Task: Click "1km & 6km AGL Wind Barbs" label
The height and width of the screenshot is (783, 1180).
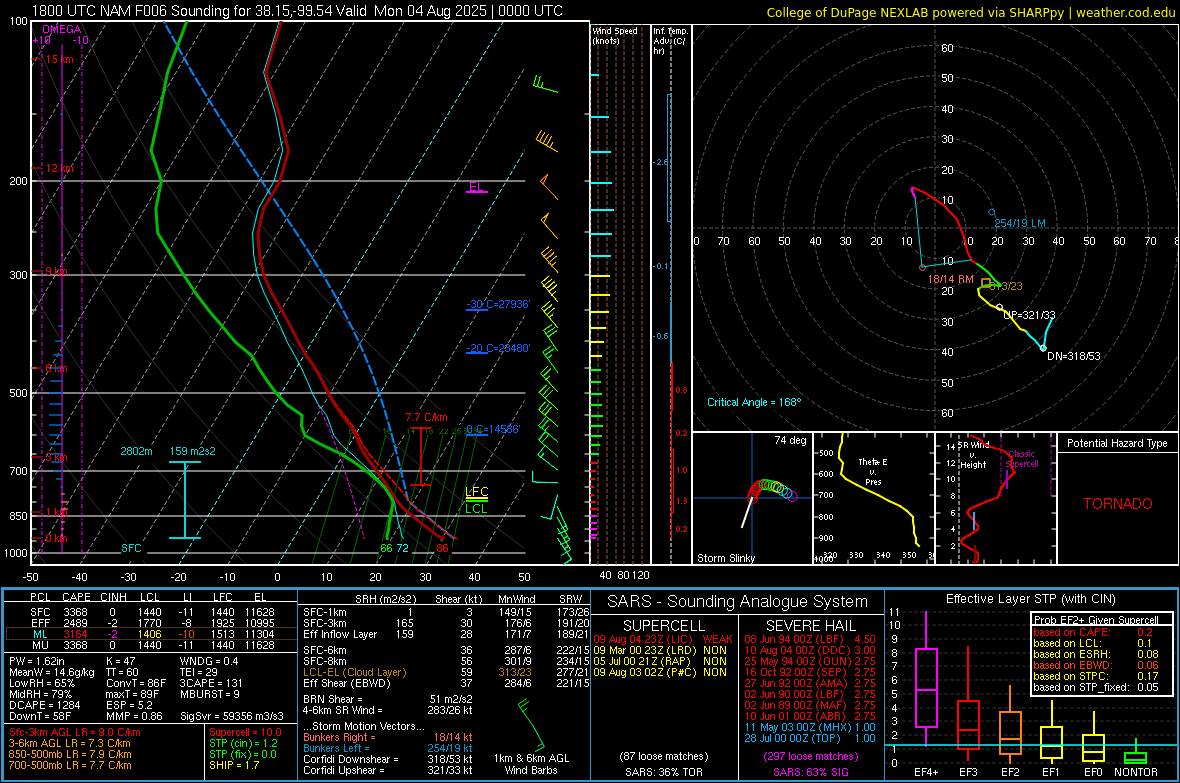Action: click(531, 764)
